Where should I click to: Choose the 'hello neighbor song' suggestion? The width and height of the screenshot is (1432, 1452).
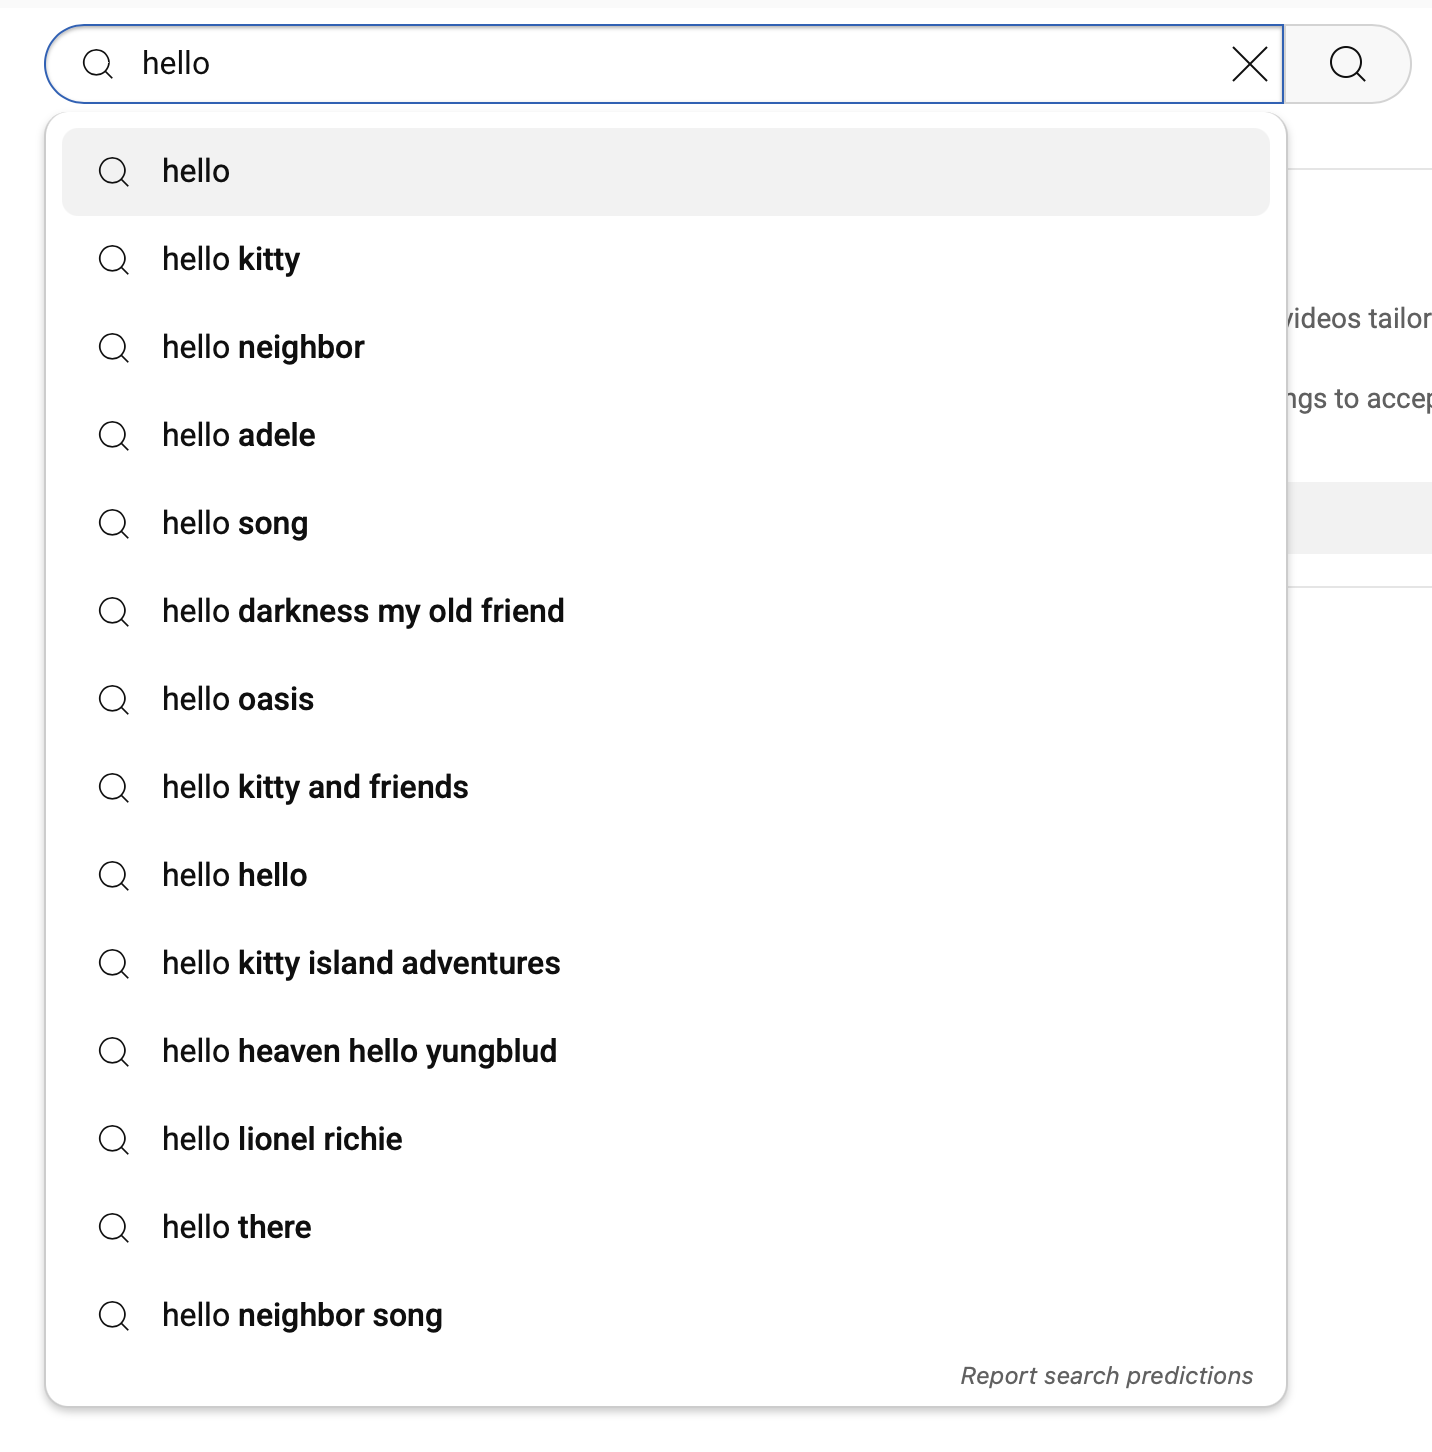coord(302,1316)
